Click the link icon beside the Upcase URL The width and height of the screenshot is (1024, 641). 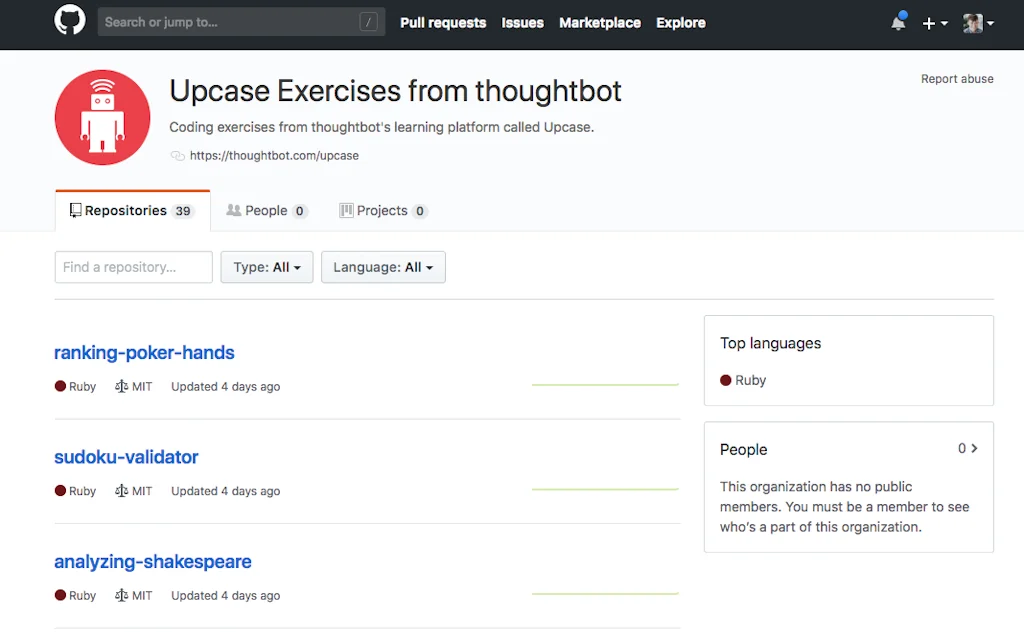(x=177, y=156)
